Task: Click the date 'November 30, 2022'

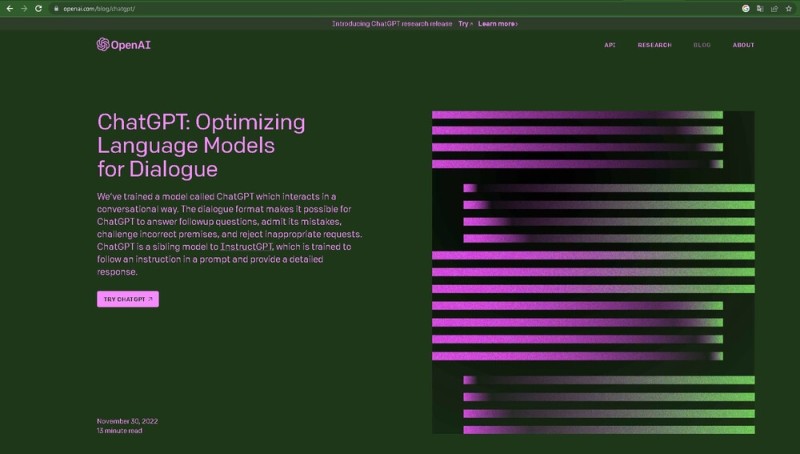Action: (x=127, y=421)
